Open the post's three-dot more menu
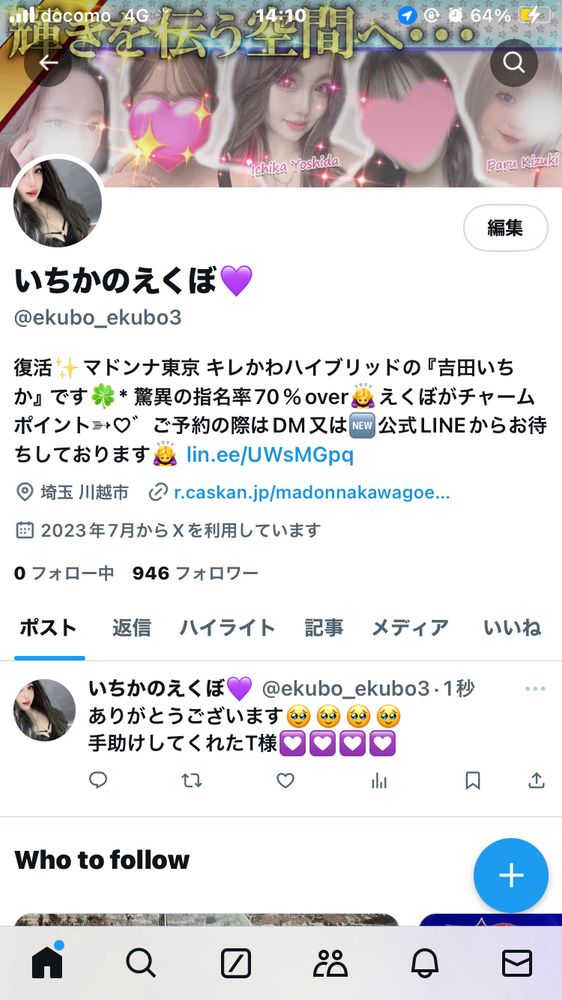Image resolution: width=562 pixels, height=1000 pixels. pos(535,689)
